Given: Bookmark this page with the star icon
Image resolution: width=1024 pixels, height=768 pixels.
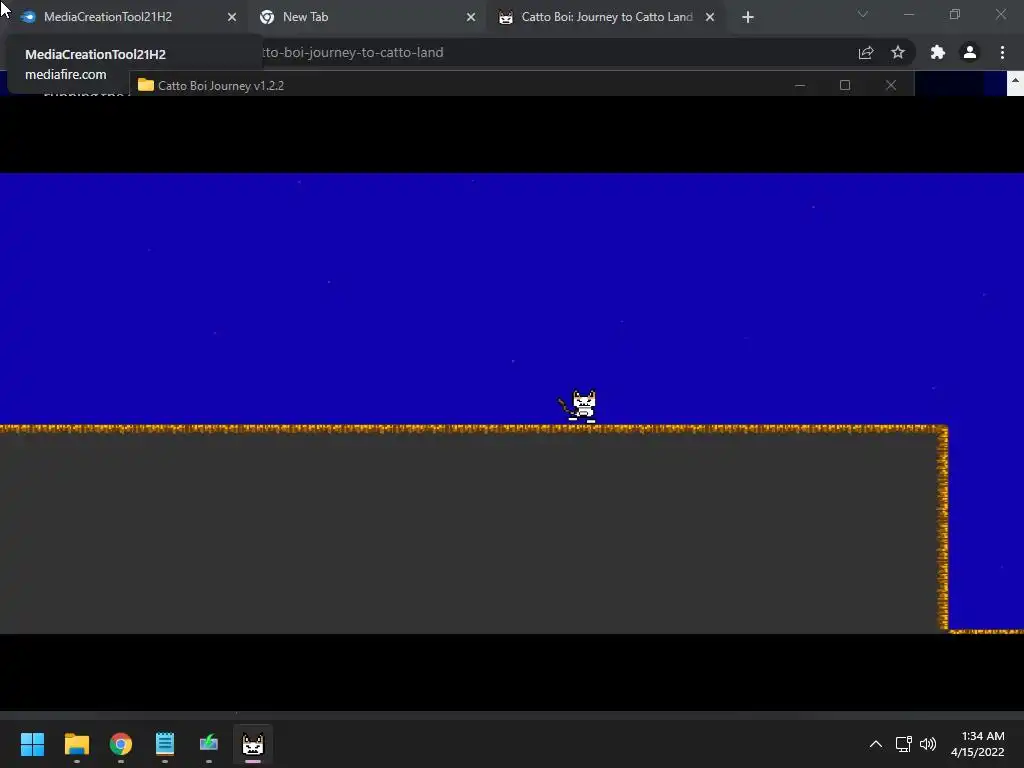Looking at the screenshot, I should click(x=898, y=52).
